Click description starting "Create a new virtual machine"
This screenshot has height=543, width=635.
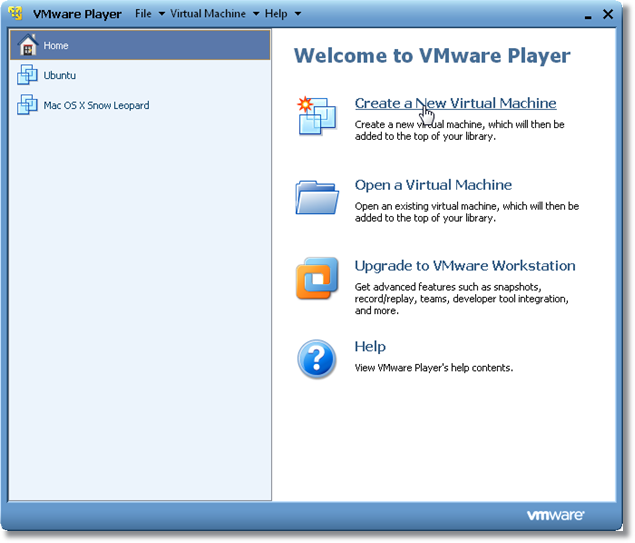tap(460, 130)
